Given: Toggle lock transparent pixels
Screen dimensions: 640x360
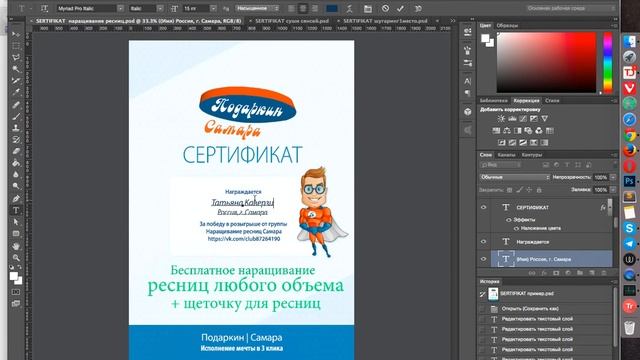Looking at the screenshot, I should [509, 190].
